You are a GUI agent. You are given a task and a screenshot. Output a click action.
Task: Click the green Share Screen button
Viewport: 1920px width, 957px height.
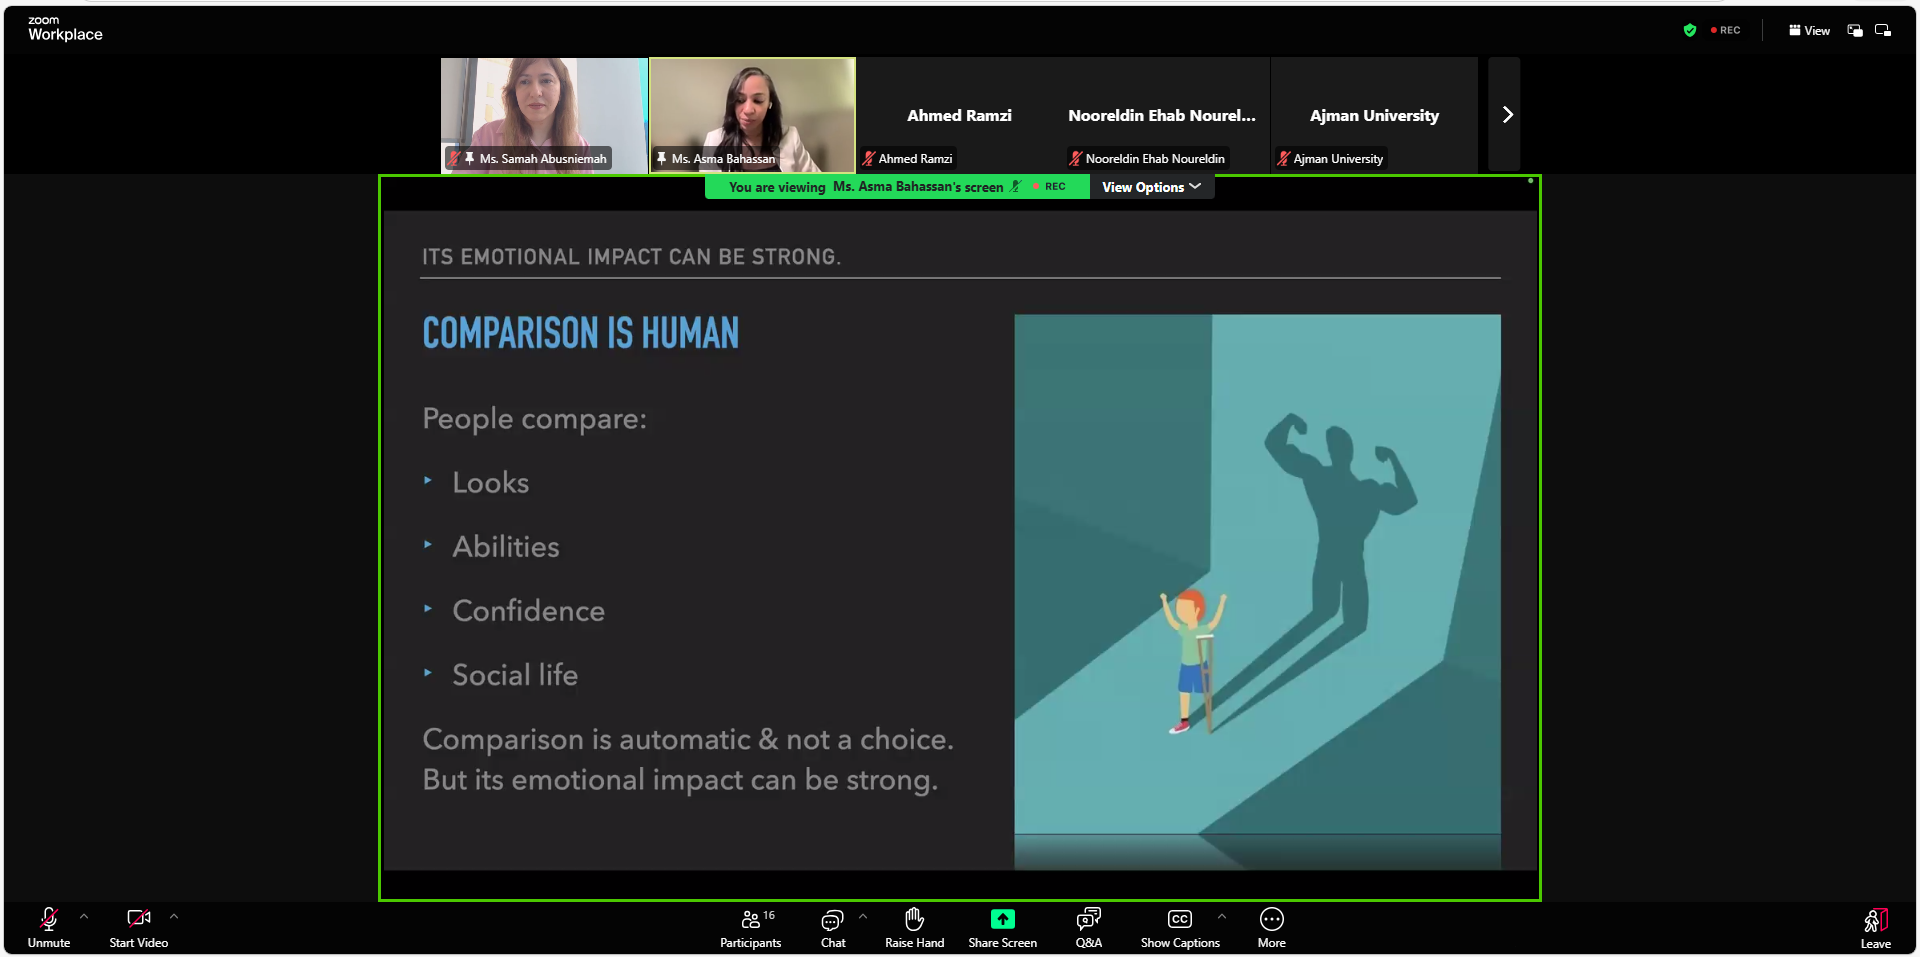point(1002,927)
